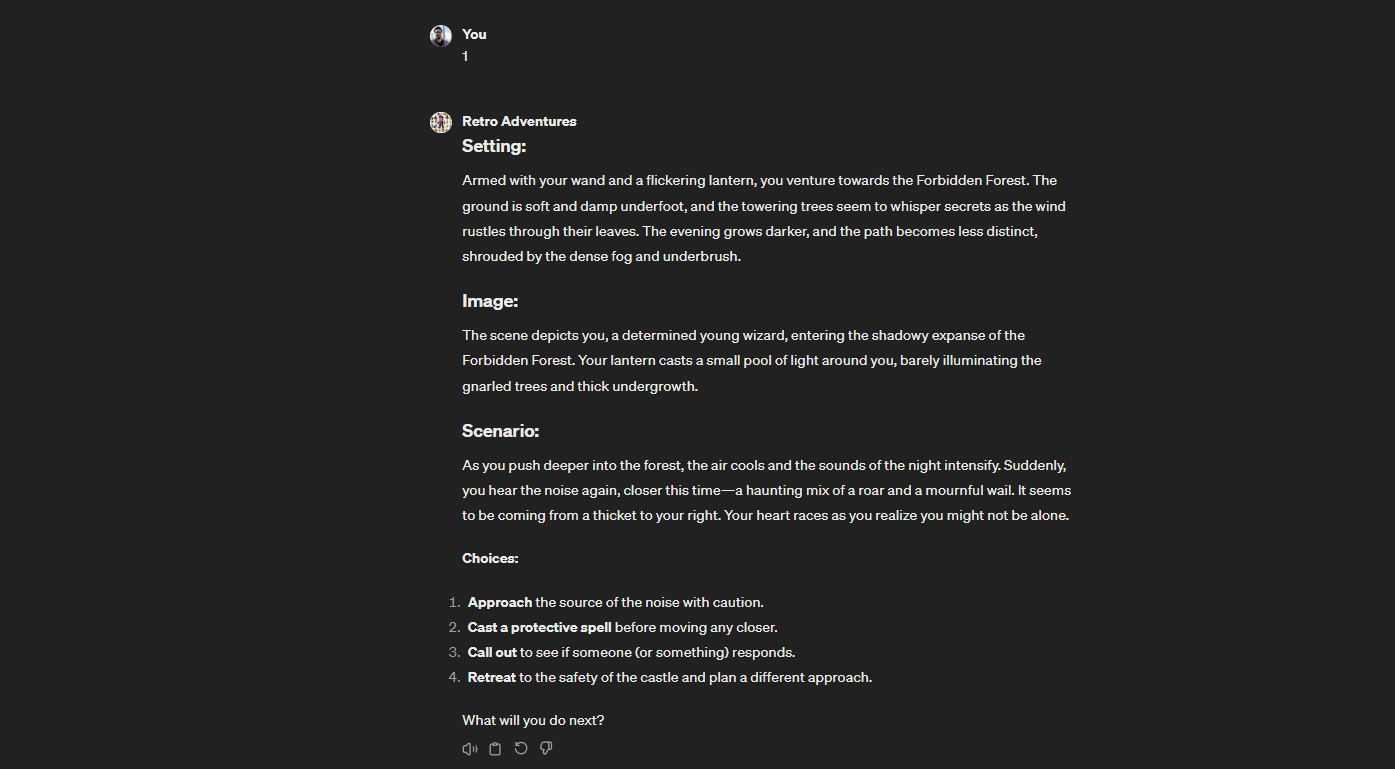This screenshot has height=769, width=1395.
Task: Play the read aloud speaker icon
Action: pyautogui.click(x=469, y=749)
